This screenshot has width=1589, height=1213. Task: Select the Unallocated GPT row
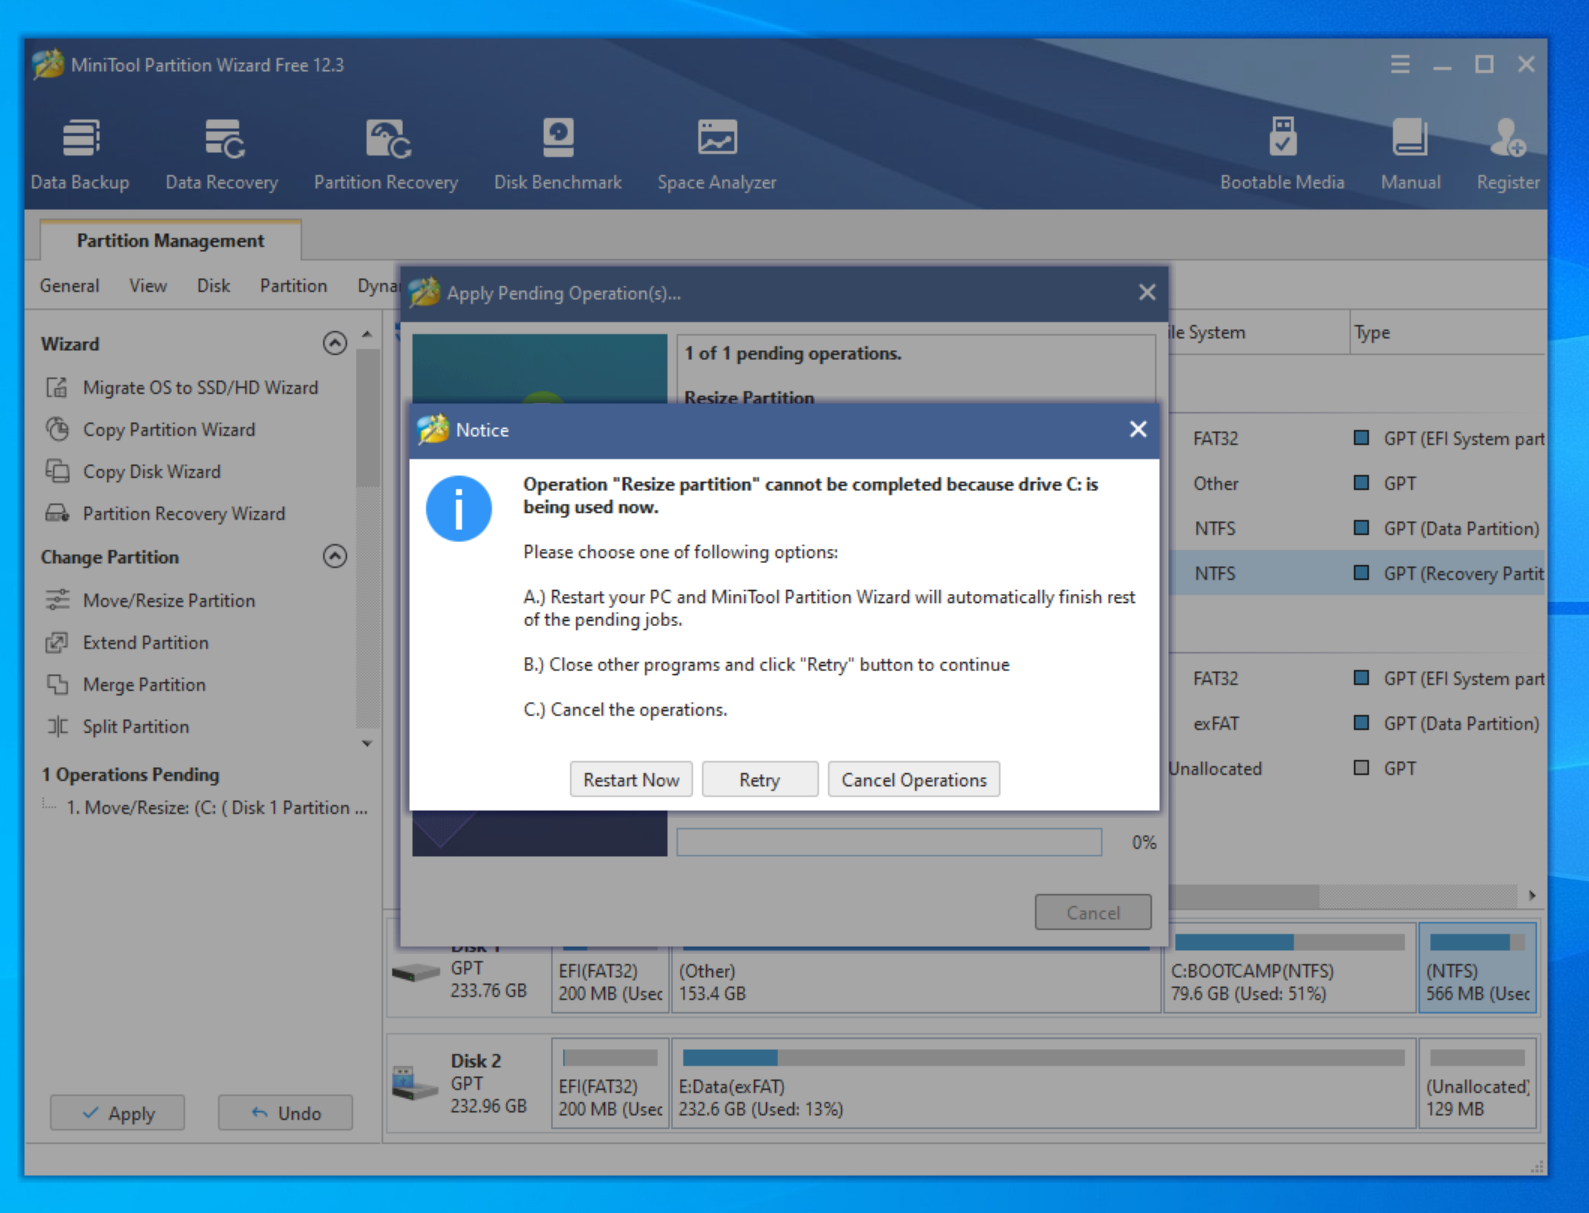point(1356,768)
